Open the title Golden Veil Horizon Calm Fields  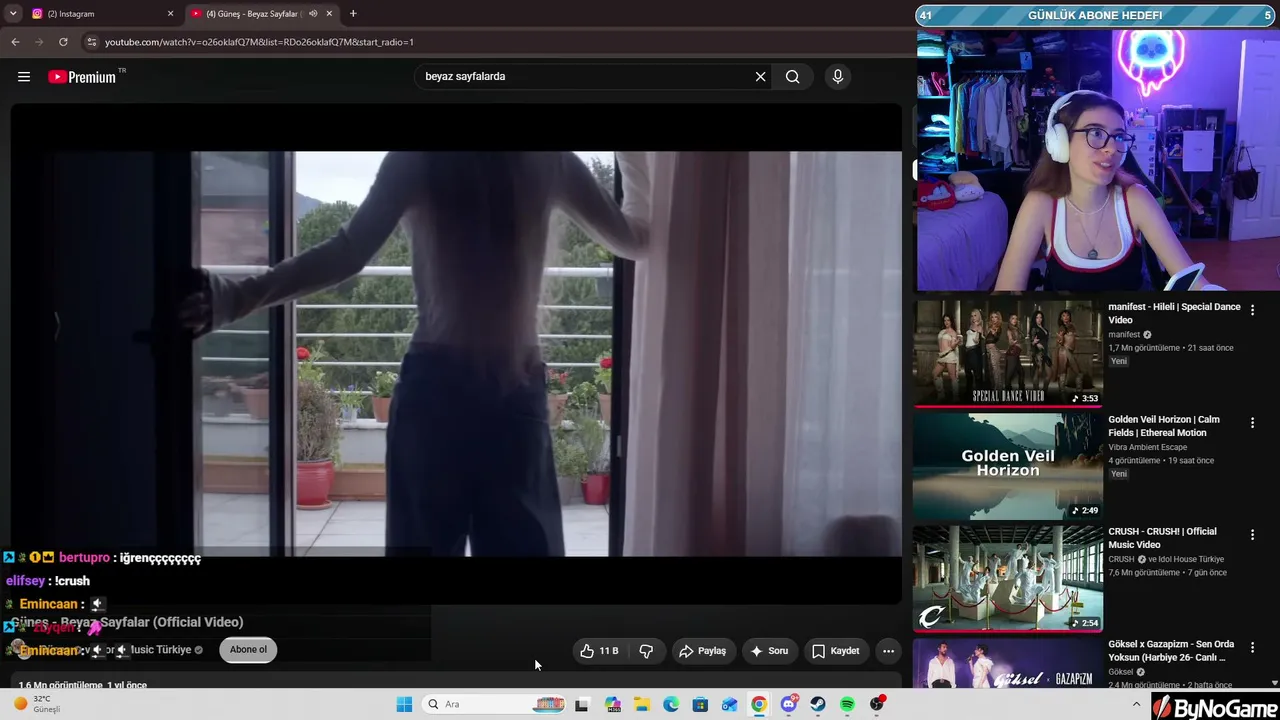tap(1164, 426)
